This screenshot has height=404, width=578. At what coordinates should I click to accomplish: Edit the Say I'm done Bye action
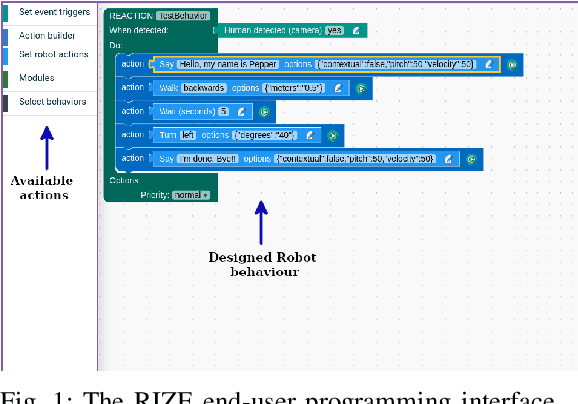click(x=448, y=159)
